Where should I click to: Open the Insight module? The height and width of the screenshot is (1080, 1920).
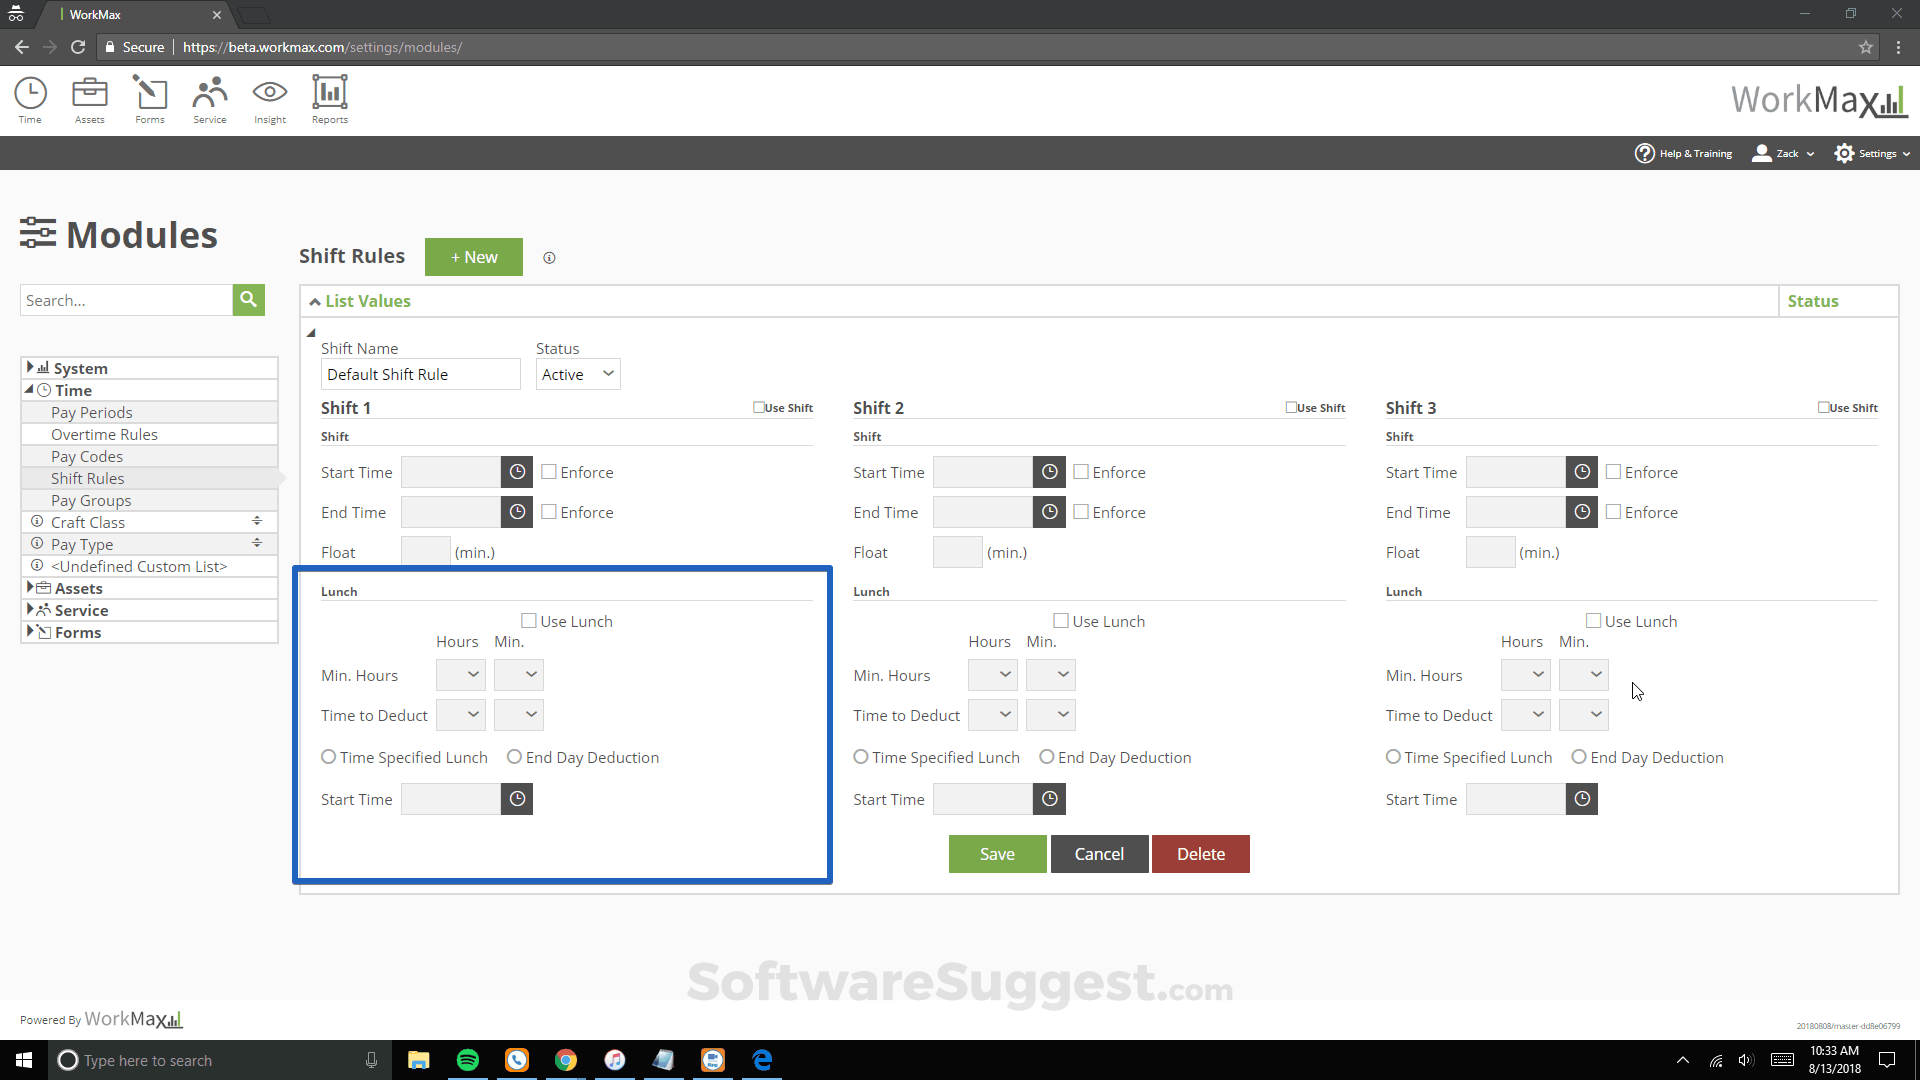coord(269,99)
